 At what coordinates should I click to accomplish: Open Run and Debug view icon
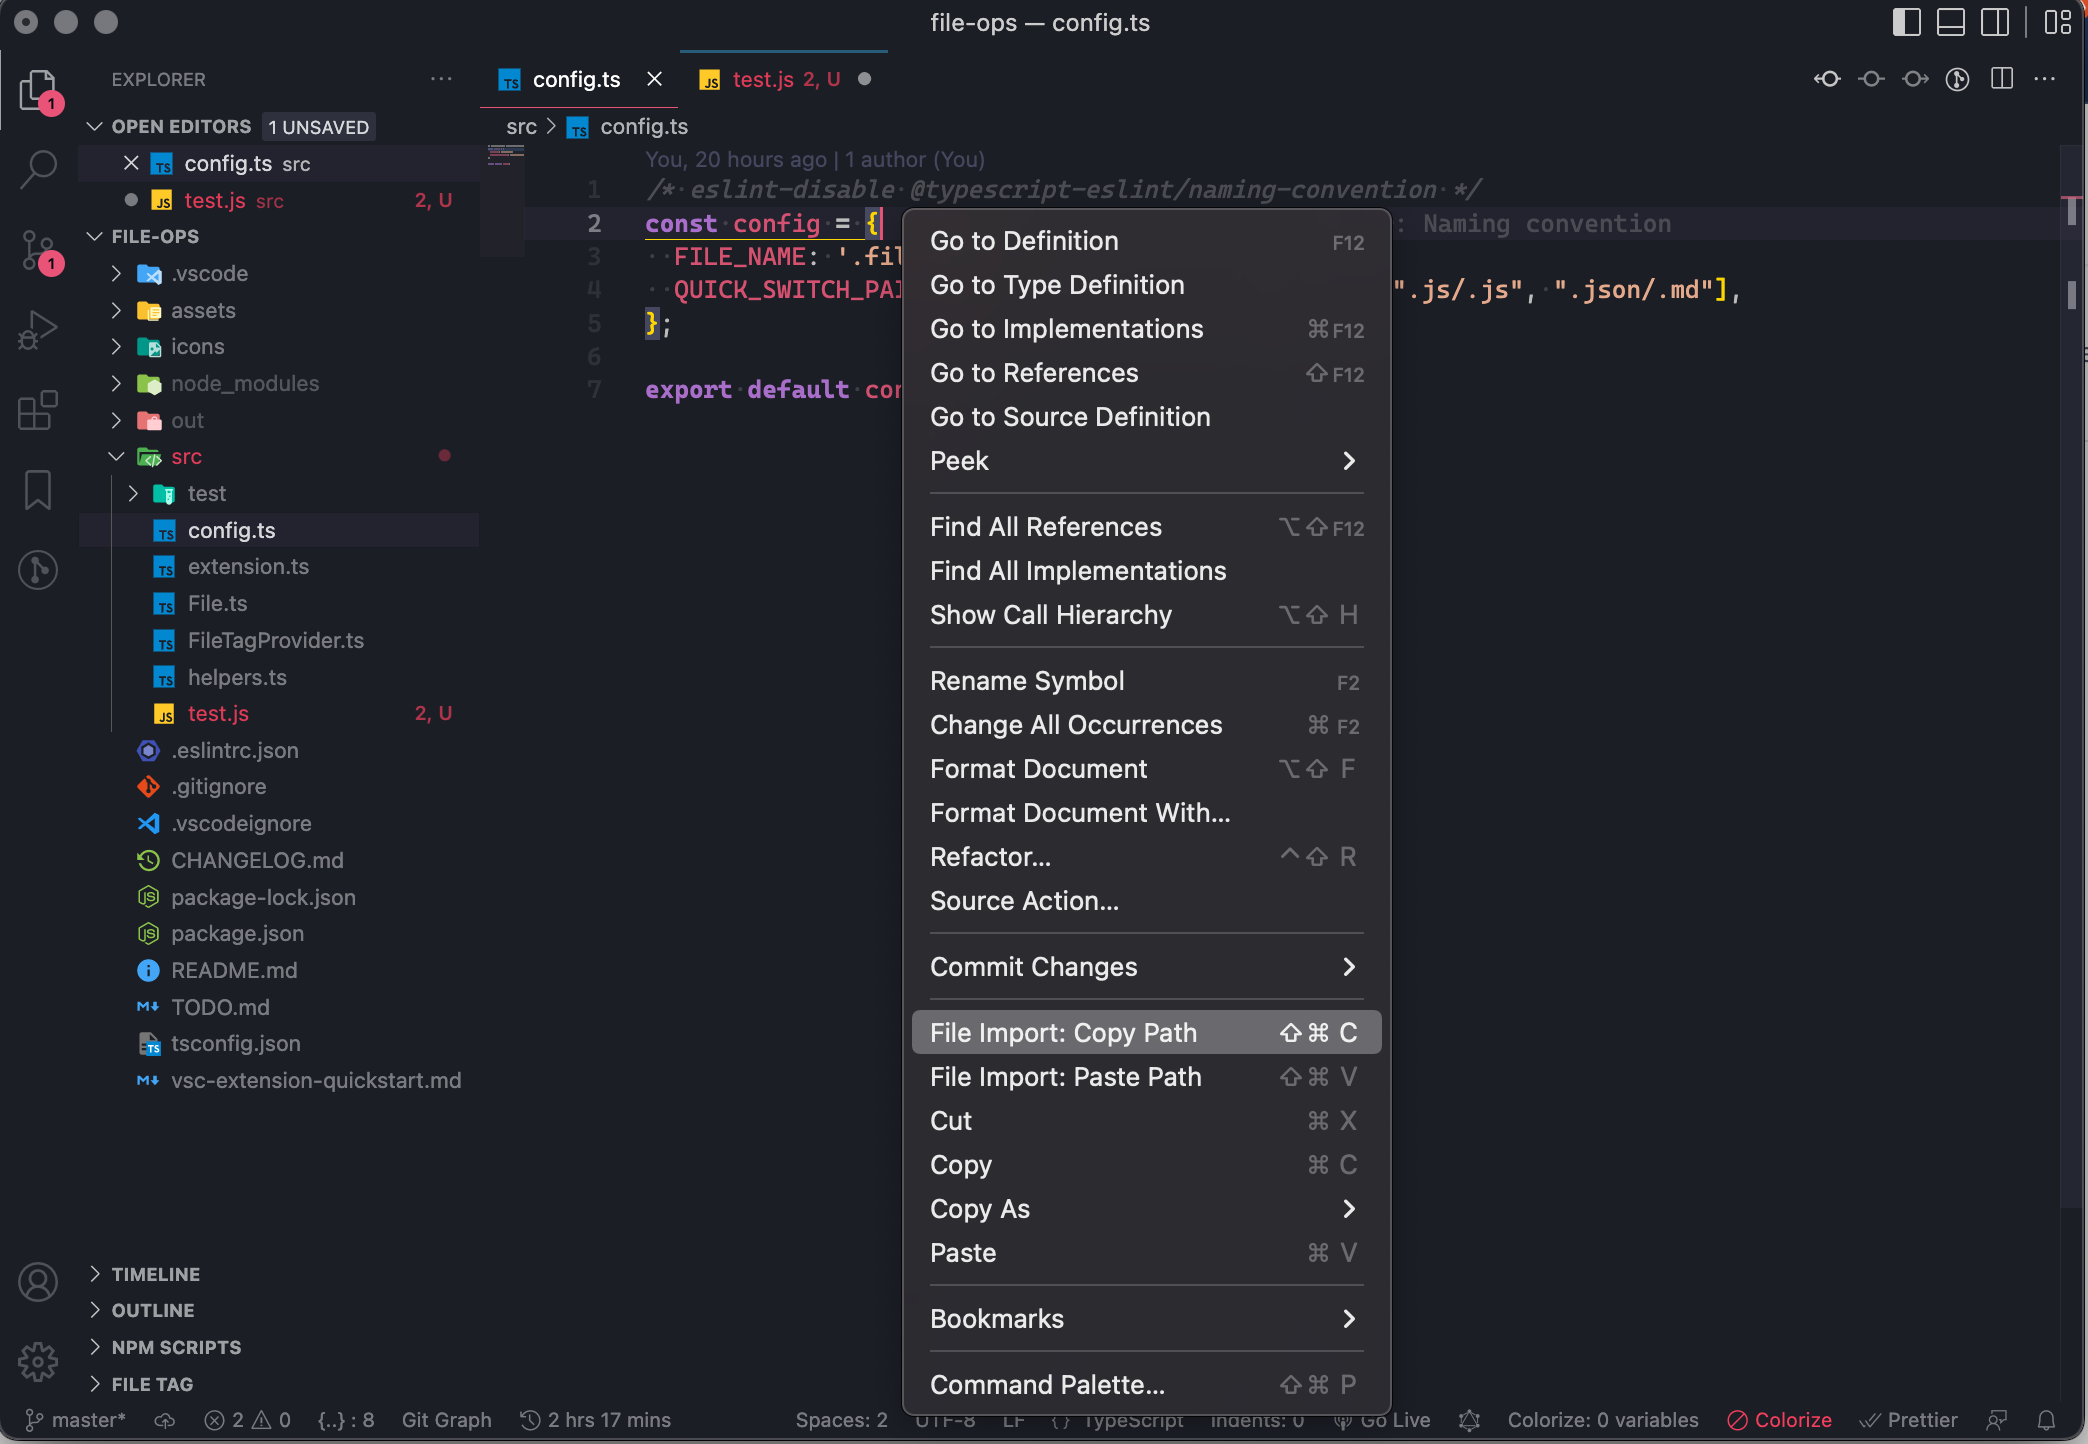tap(38, 330)
